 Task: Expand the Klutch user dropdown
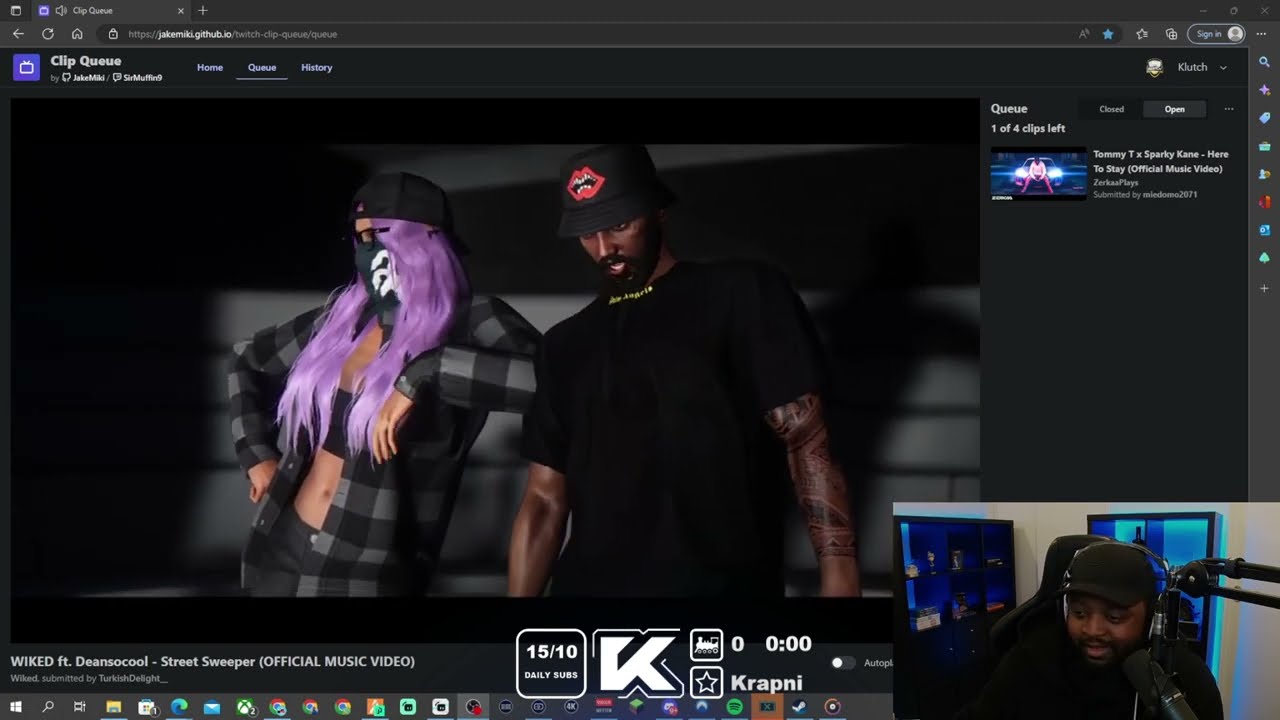coord(1223,67)
